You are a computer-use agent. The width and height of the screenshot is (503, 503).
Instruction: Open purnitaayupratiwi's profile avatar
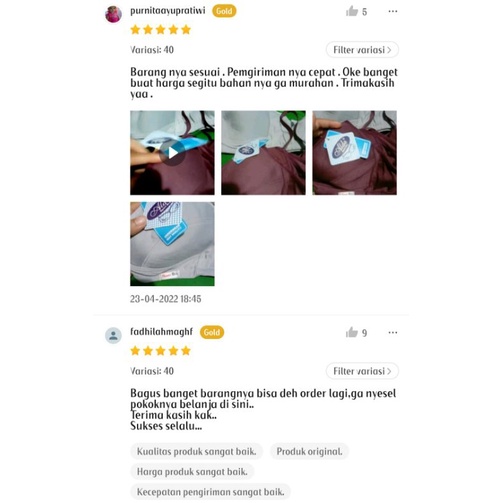coord(113,14)
